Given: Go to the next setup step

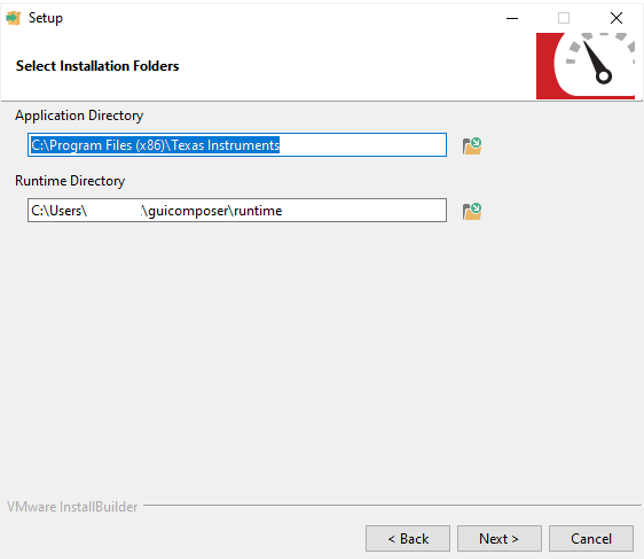Looking at the screenshot, I should (499, 538).
